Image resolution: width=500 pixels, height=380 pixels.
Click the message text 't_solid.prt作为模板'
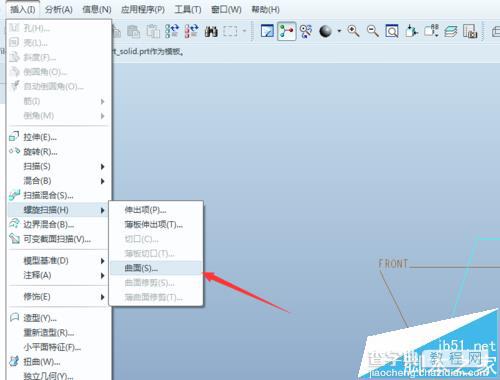click(148, 52)
